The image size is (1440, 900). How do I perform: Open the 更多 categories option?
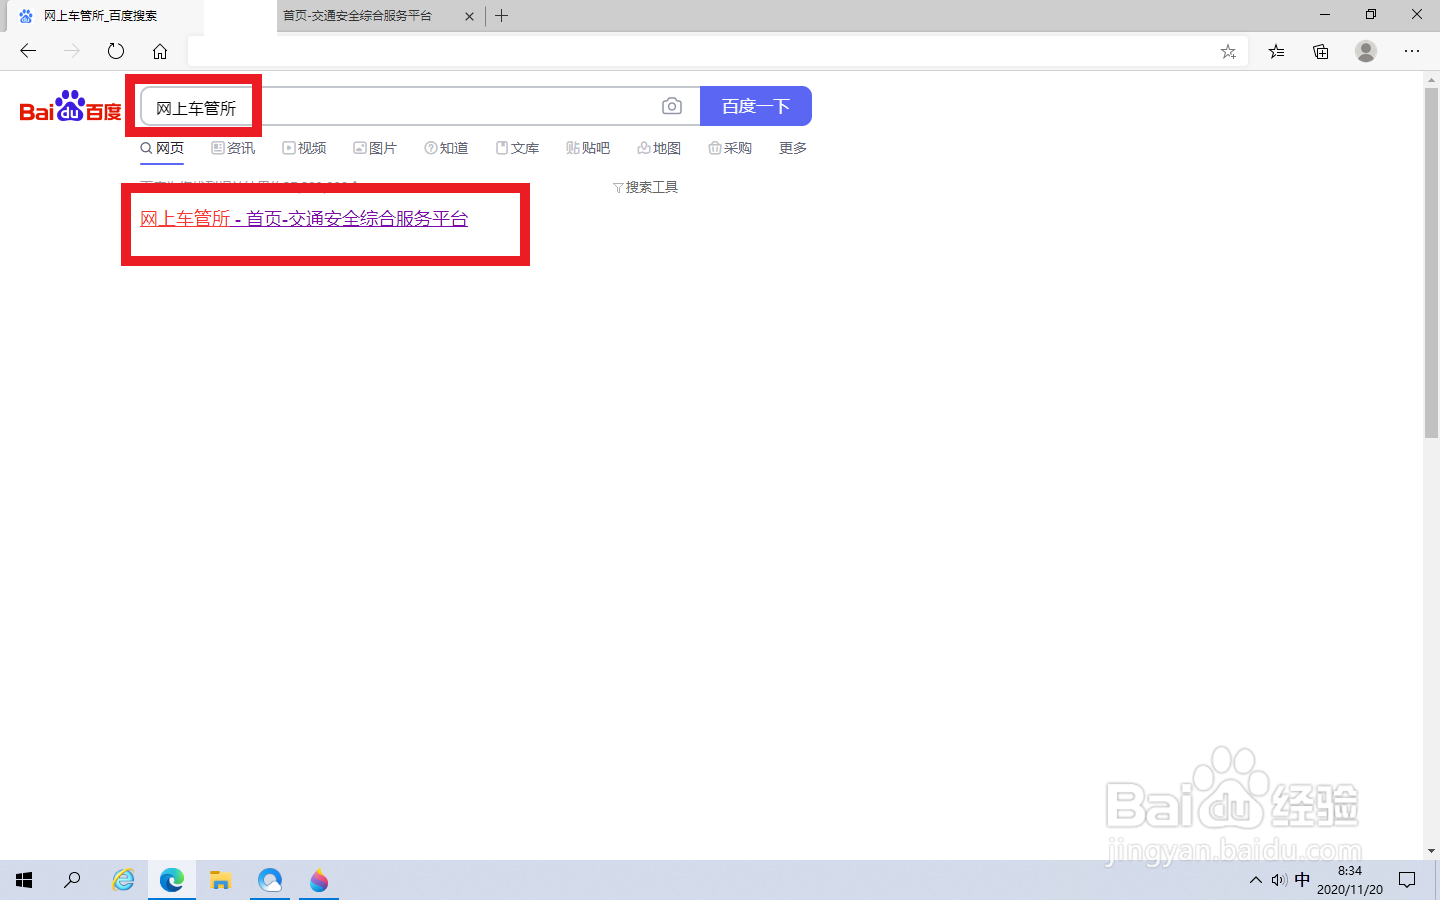tap(793, 148)
